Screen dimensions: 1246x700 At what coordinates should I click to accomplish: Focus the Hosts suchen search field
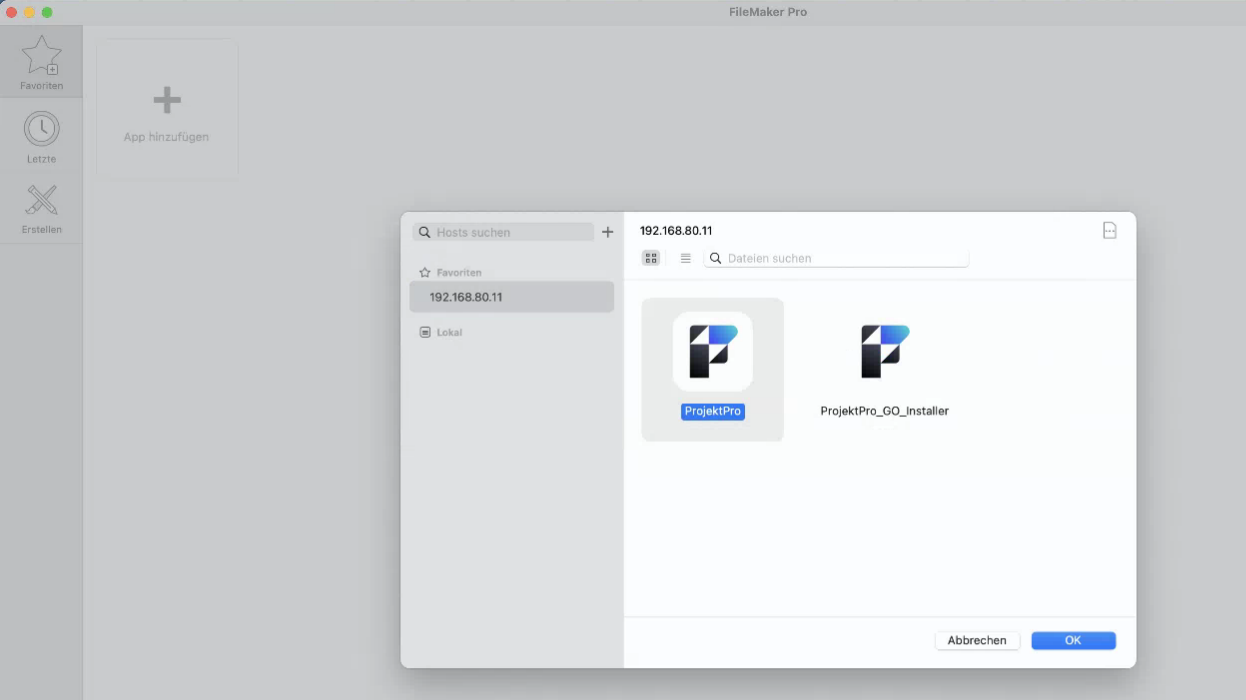(510, 232)
